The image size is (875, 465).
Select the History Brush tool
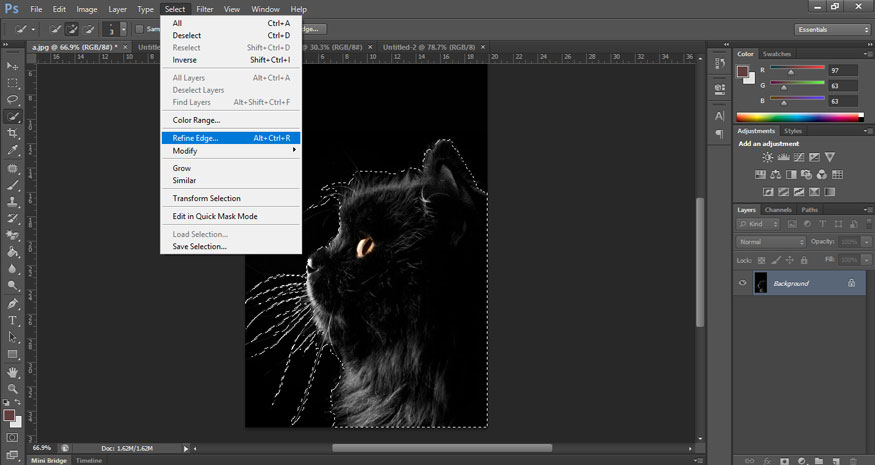pyautogui.click(x=12, y=219)
